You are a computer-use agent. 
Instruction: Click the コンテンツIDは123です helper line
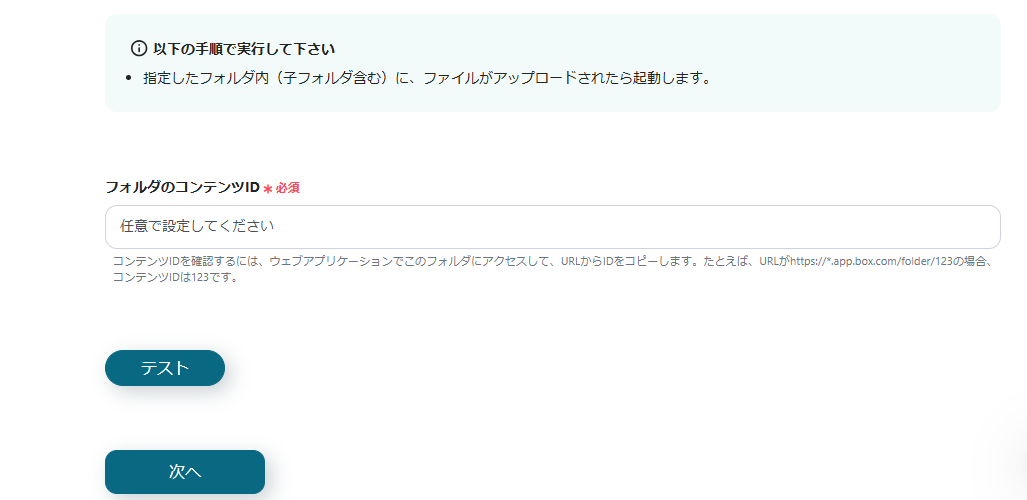[x=175, y=277]
